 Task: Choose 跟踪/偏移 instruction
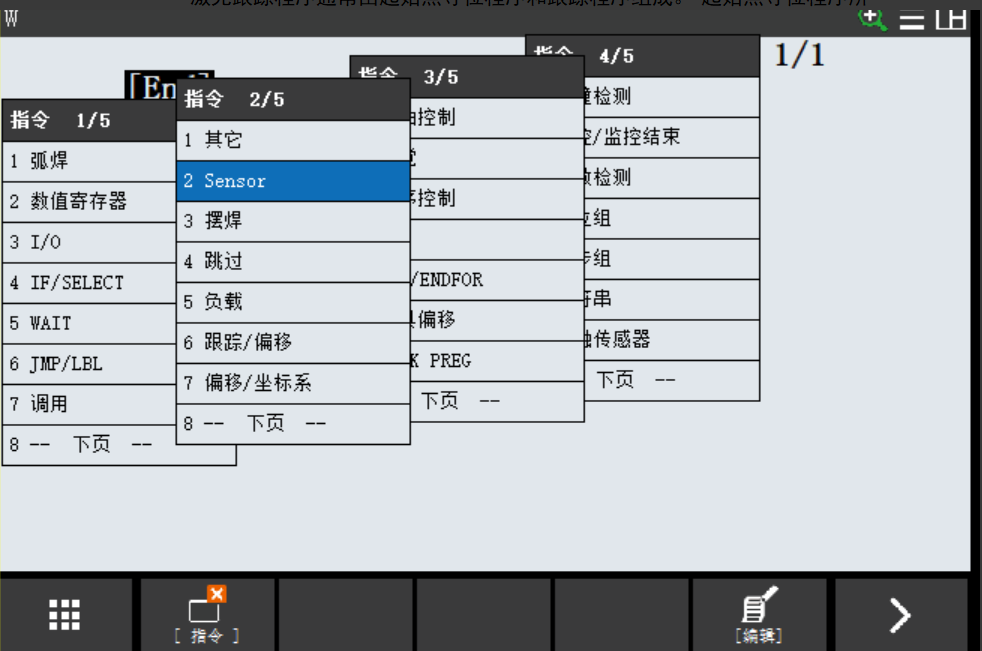pos(293,343)
